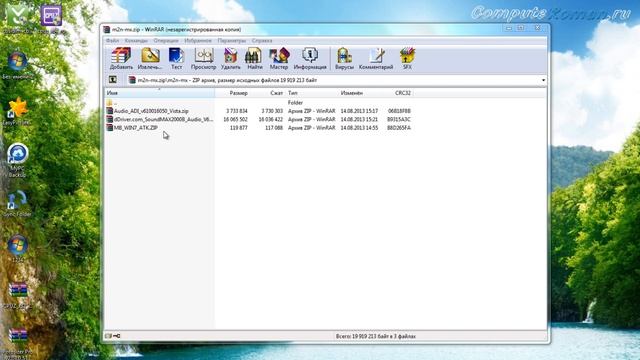The height and width of the screenshot is (360, 640).
Task: Open the Операции (Operations) menu
Action: point(166,41)
